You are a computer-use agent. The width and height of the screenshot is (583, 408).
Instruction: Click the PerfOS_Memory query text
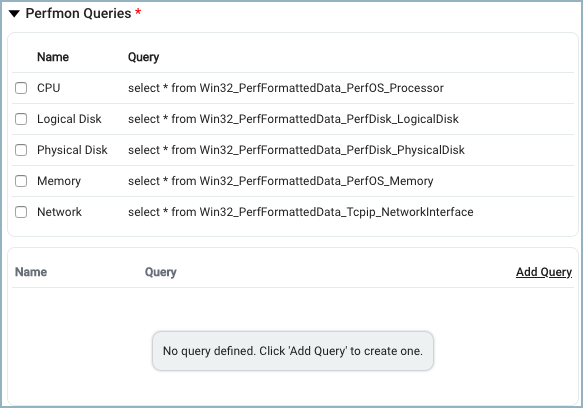[281, 181]
